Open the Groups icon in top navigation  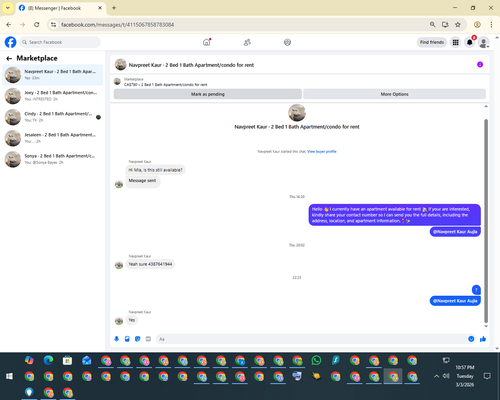point(287,42)
